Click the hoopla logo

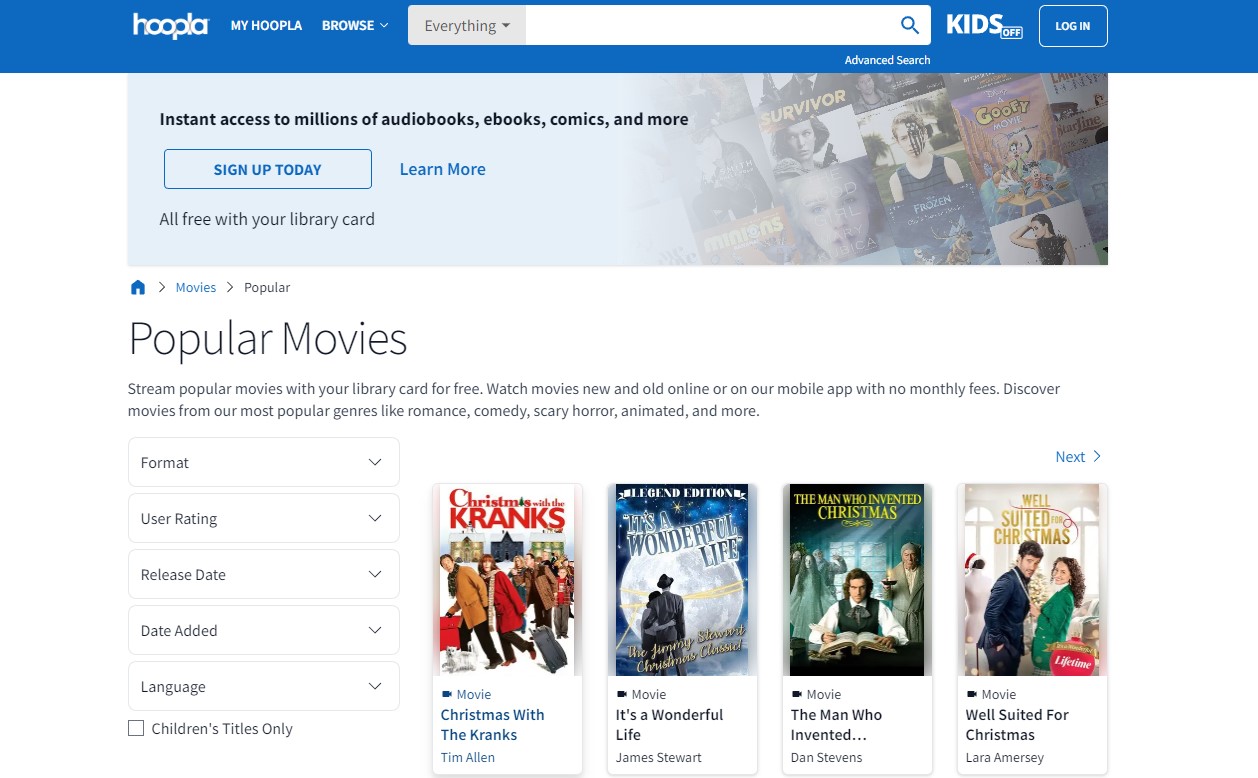pyautogui.click(x=170, y=25)
